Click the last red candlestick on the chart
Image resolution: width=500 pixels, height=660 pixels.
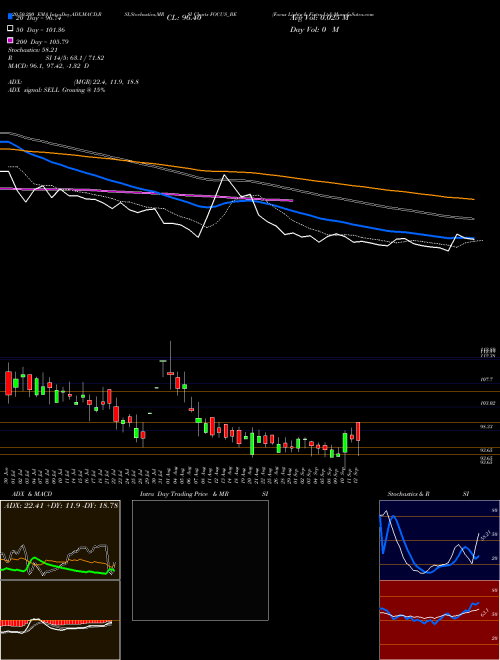[358, 431]
